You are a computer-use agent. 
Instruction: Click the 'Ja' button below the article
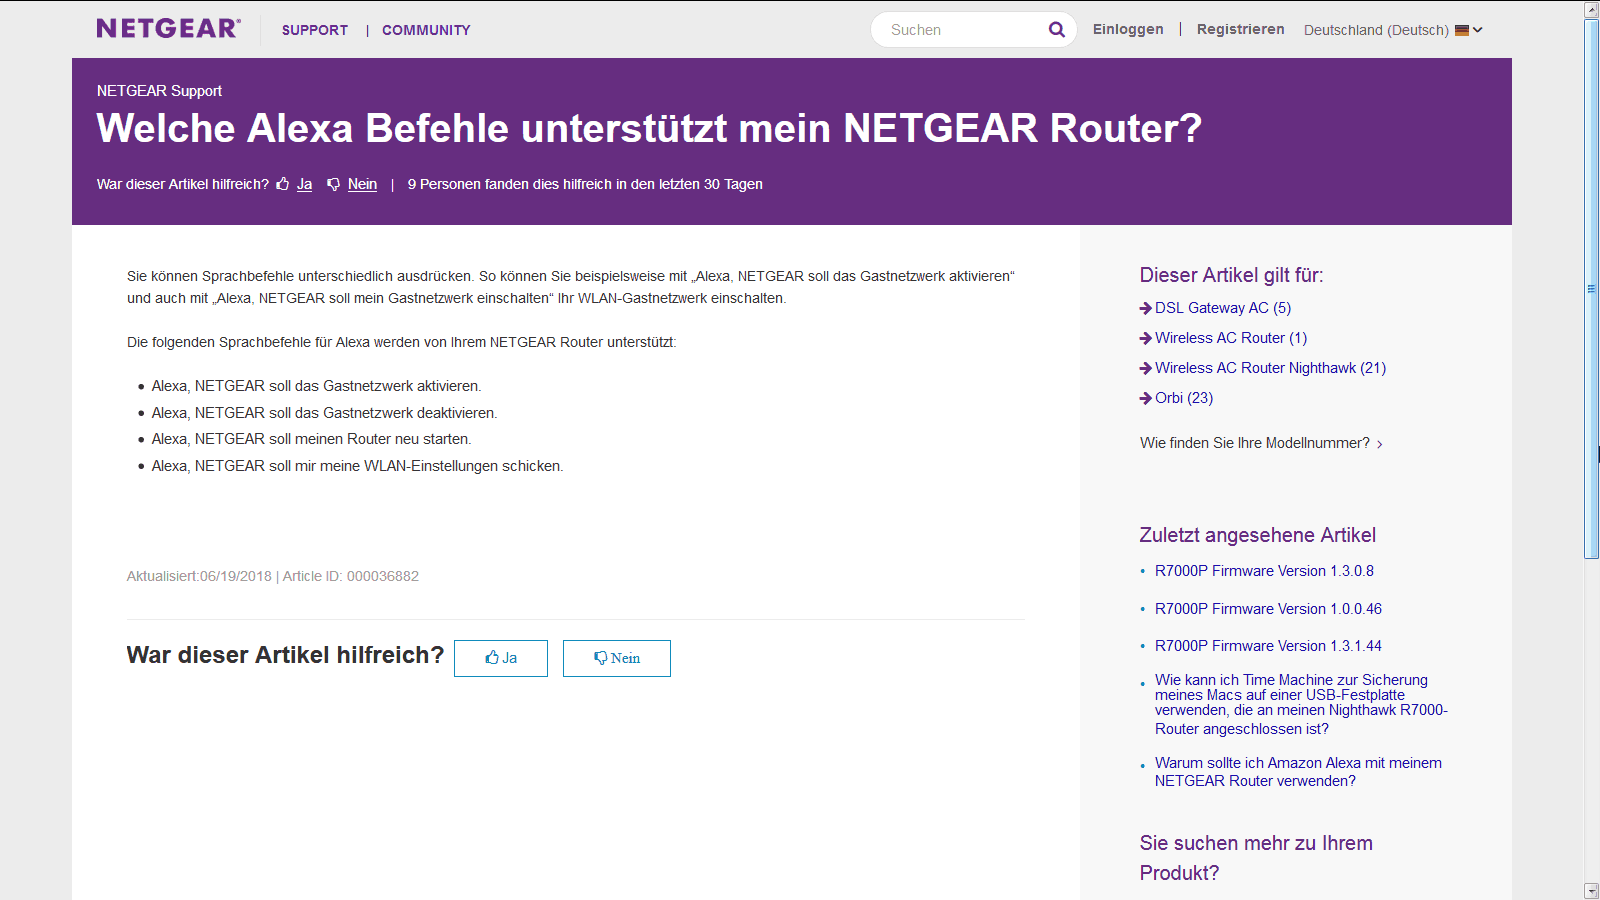[501, 658]
